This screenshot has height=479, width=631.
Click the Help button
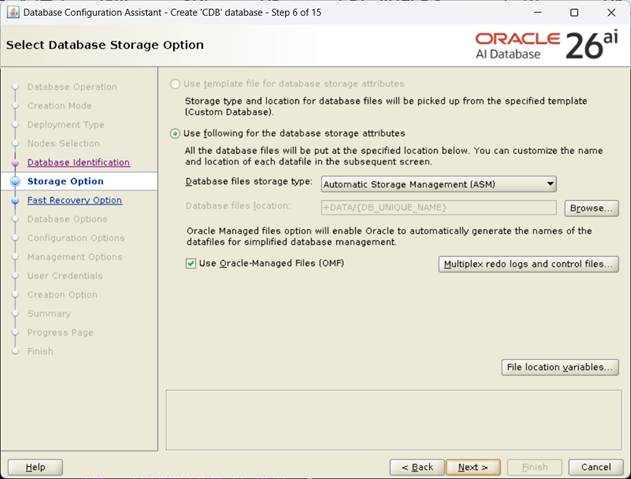pos(35,467)
